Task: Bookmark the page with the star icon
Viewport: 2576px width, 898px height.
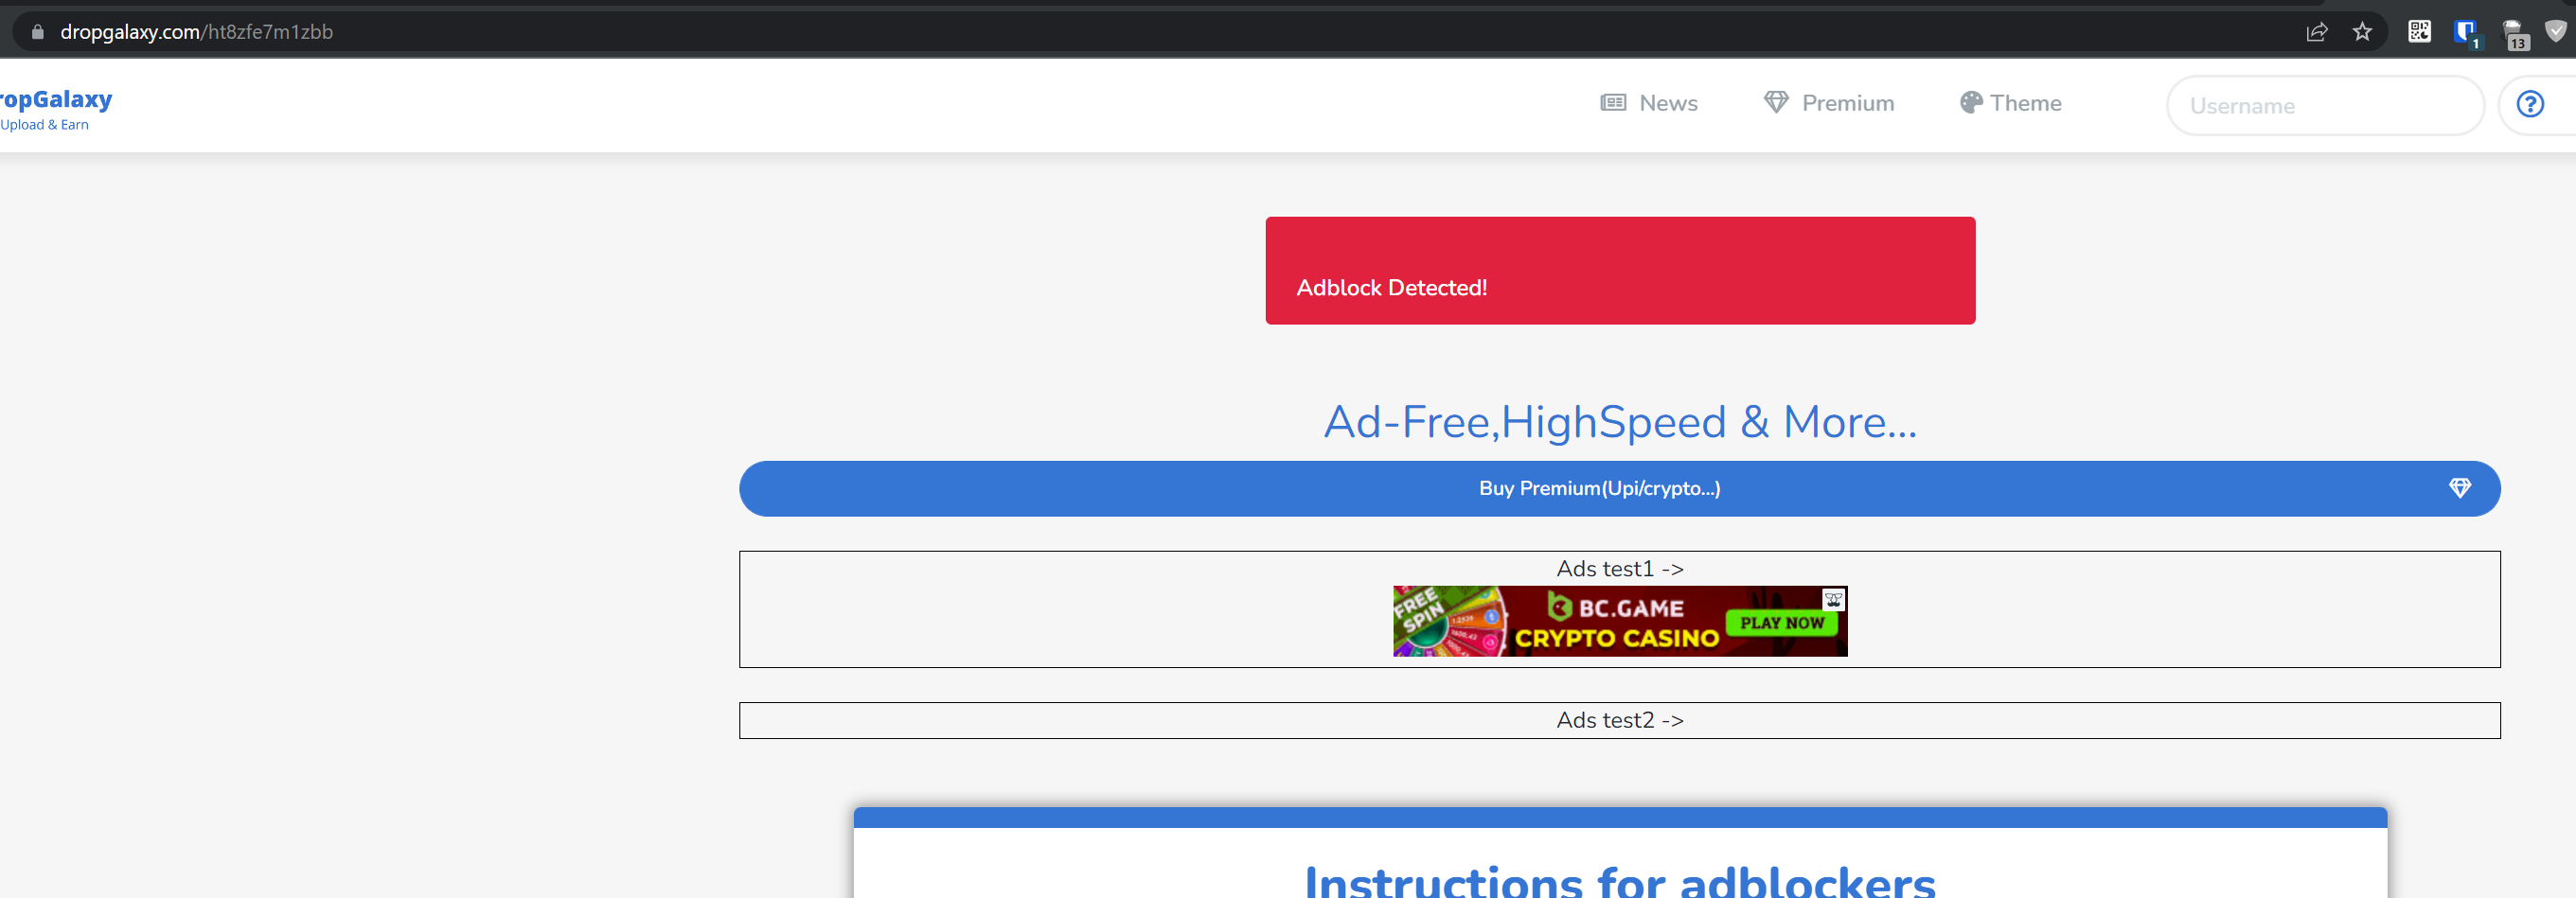Action: point(2363,31)
